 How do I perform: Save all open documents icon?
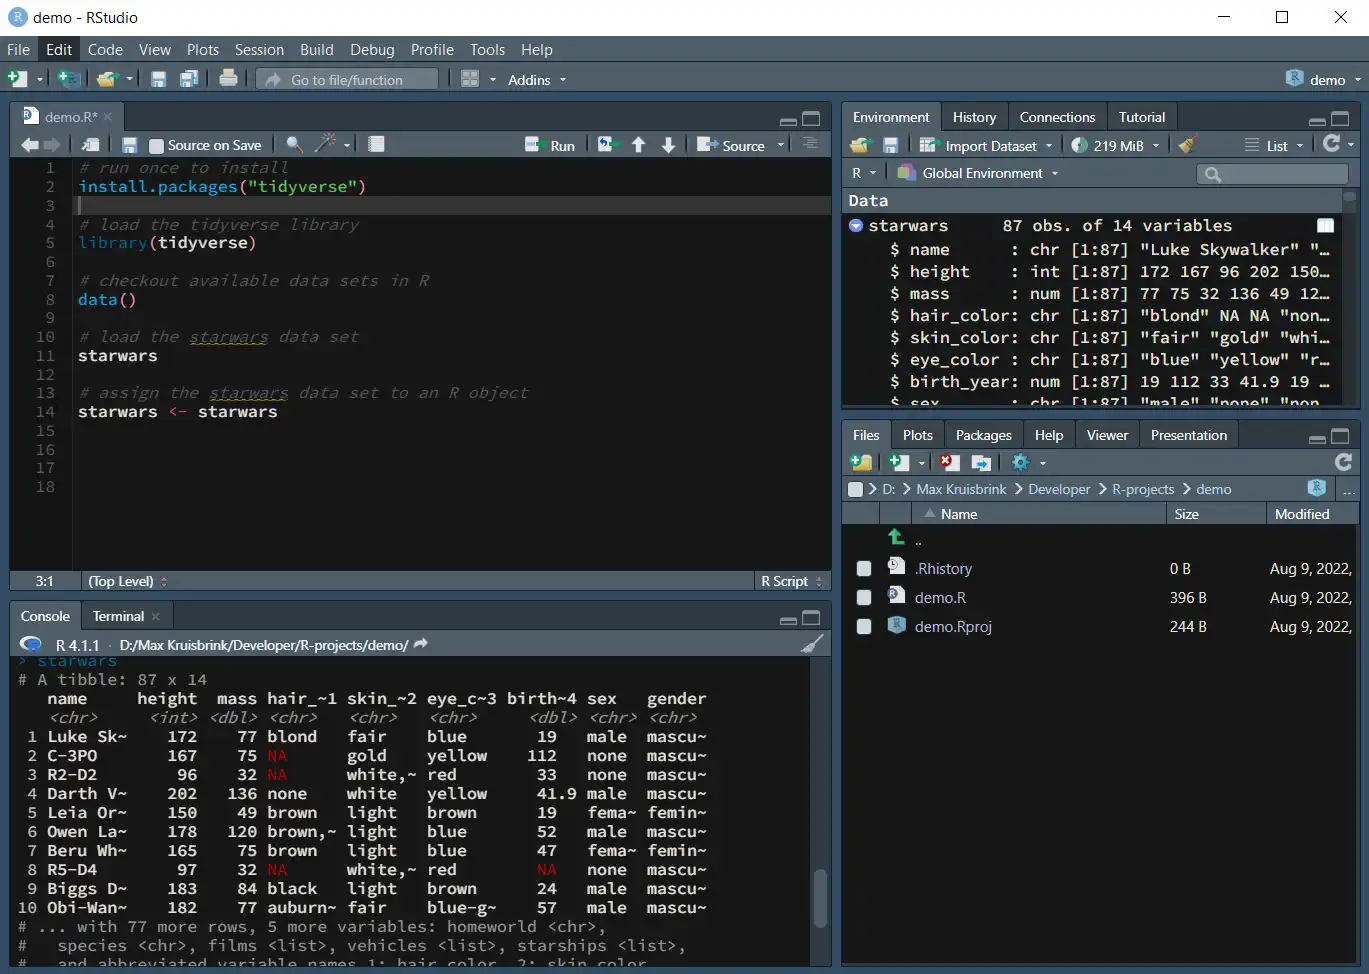point(188,79)
